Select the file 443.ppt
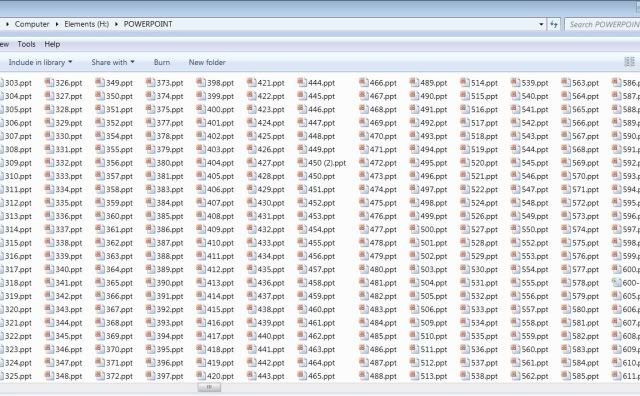 (266, 376)
